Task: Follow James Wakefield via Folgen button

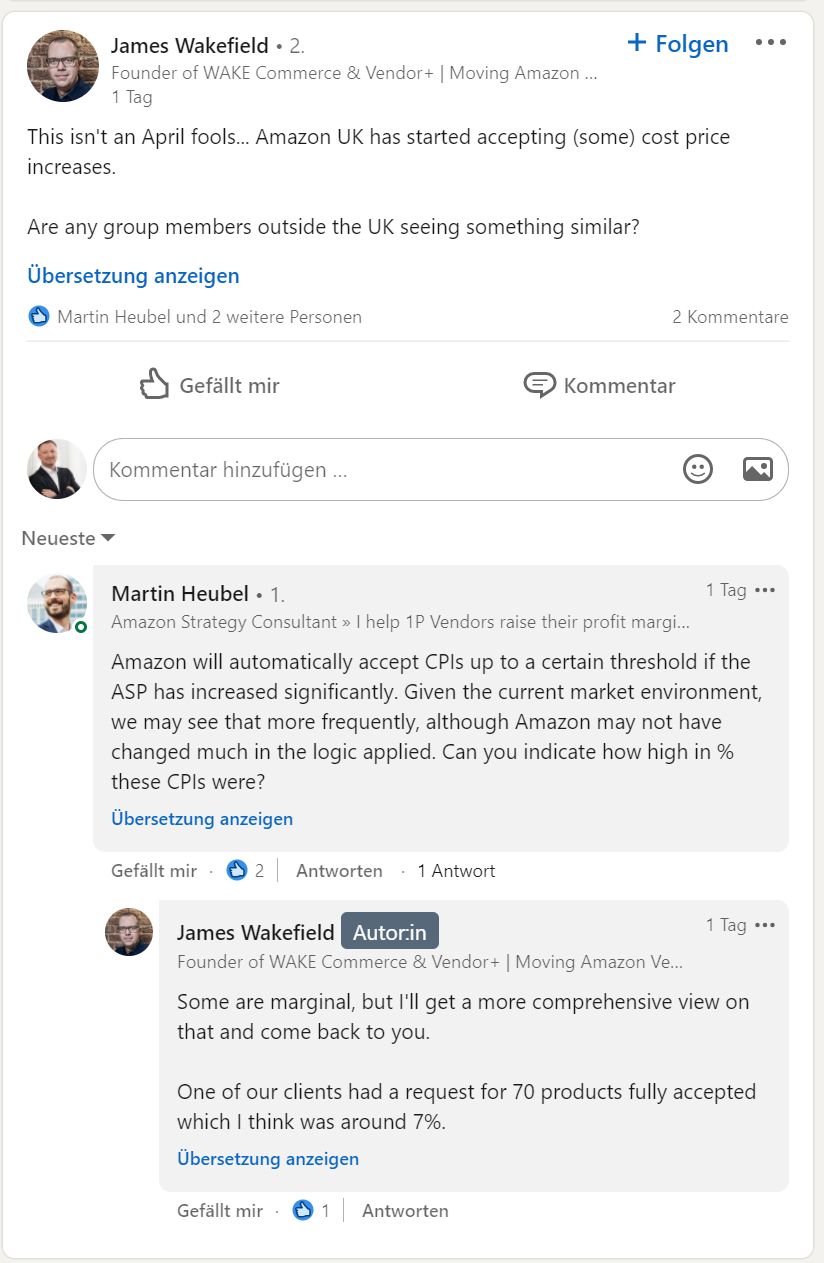Action: pos(678,44)
